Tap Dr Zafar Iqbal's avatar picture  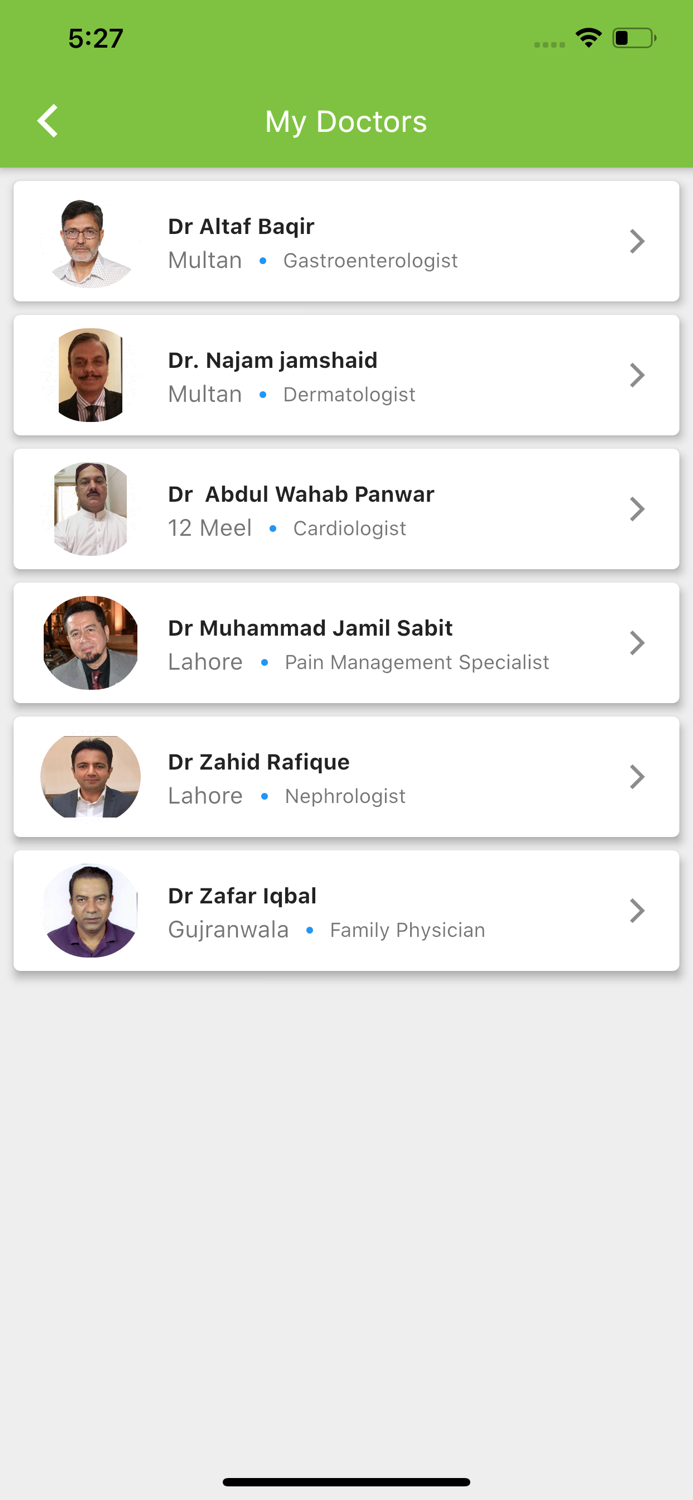[x=90, y=911]
